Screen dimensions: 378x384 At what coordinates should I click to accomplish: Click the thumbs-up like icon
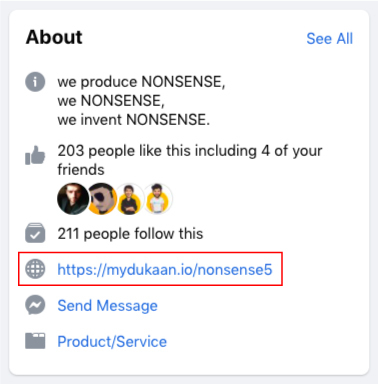35,155
